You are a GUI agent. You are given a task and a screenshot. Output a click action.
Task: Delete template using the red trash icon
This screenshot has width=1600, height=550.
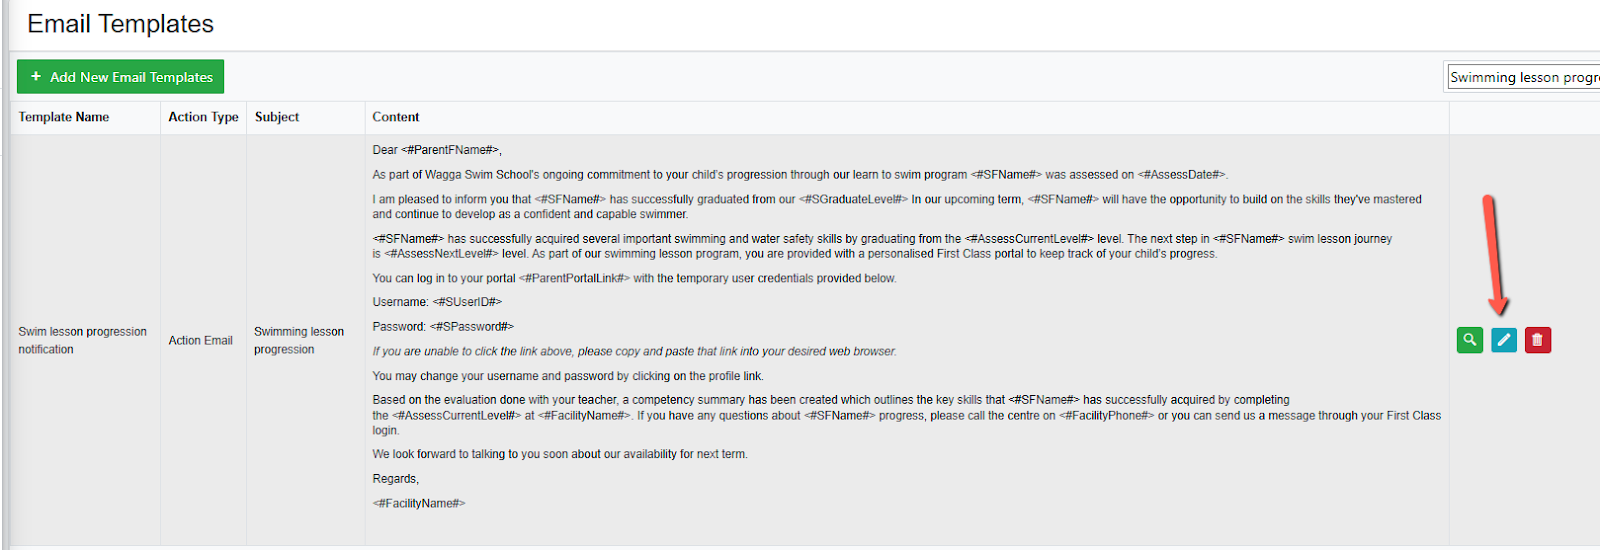[x=1538, y=340]
